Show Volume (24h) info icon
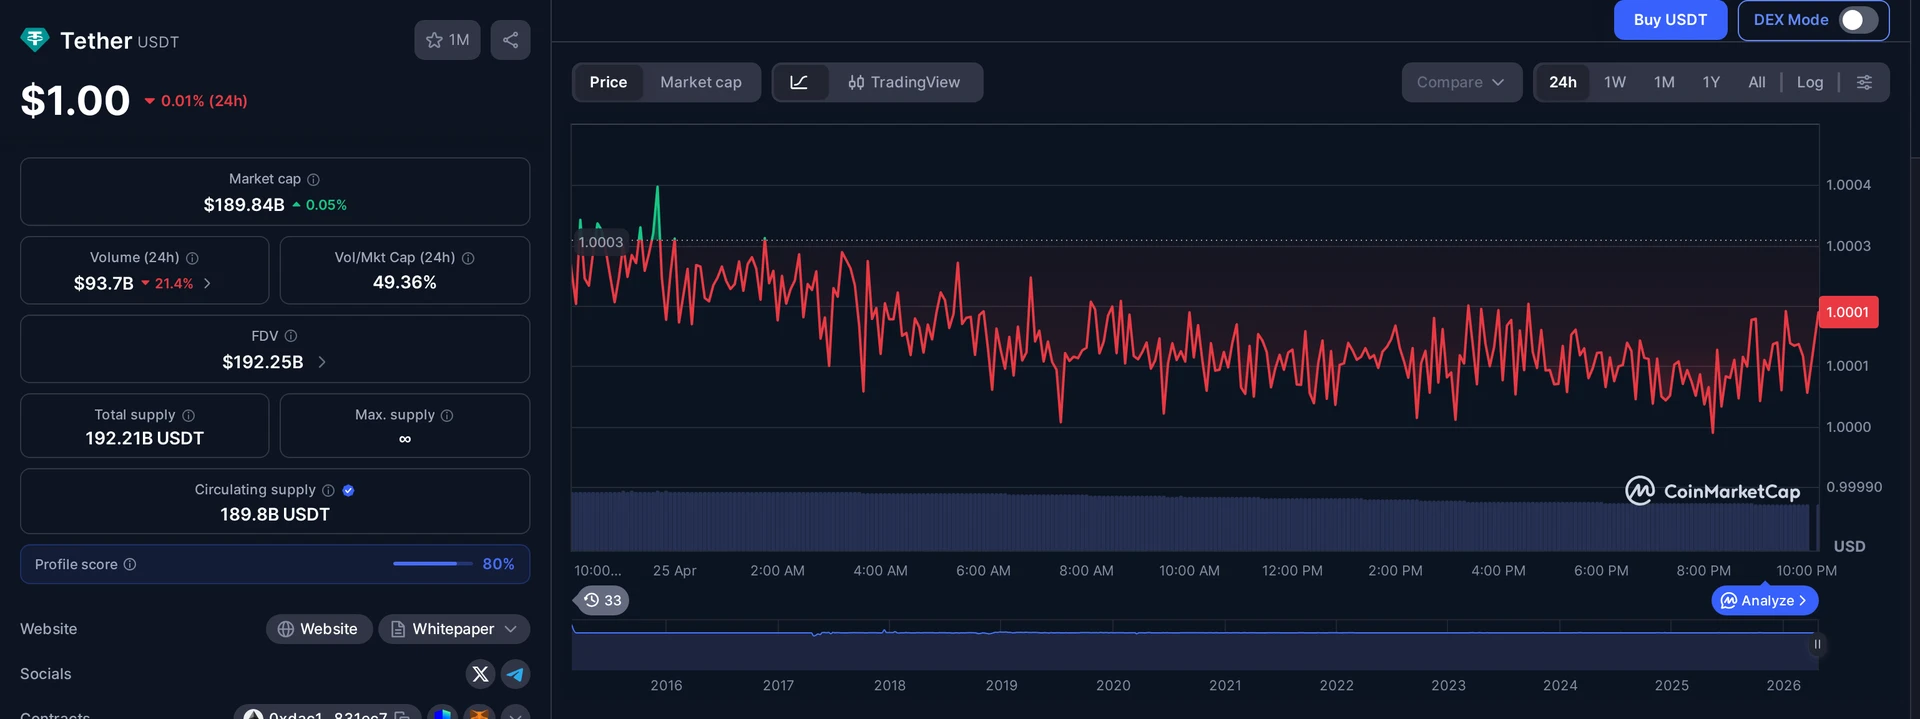The width and height of the screenshot is (1920, 719). [x=192, y=258]
